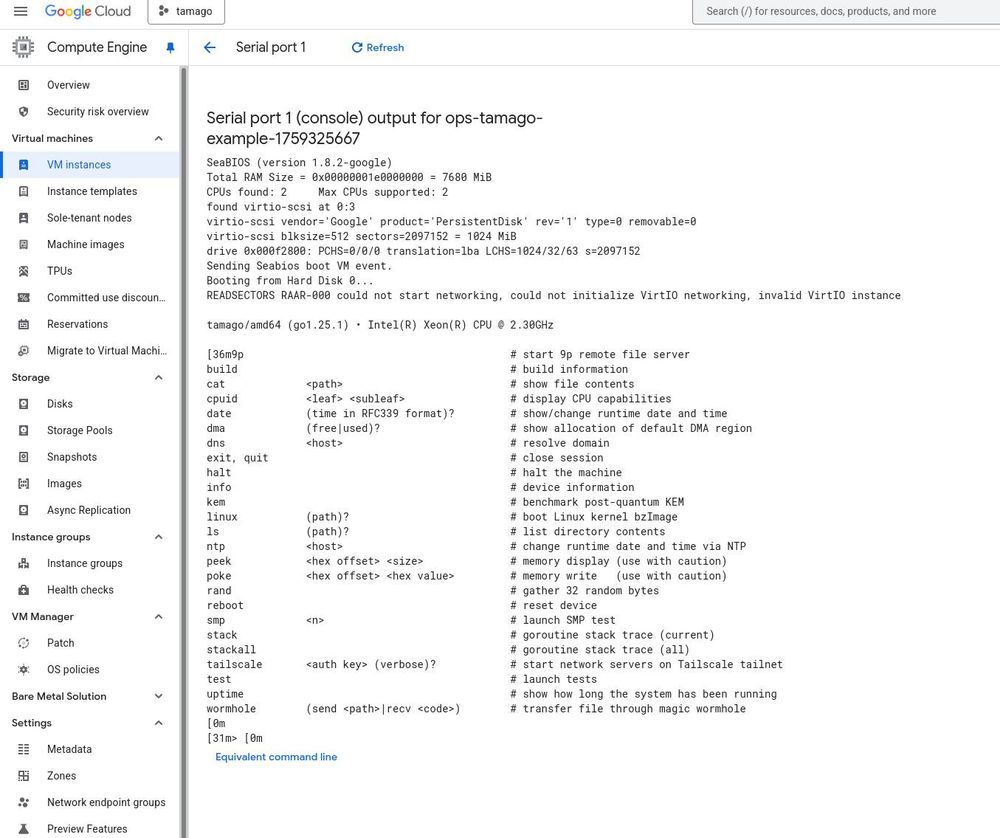
Task: Click the OS policies gear icon
Action: (24, 670)
